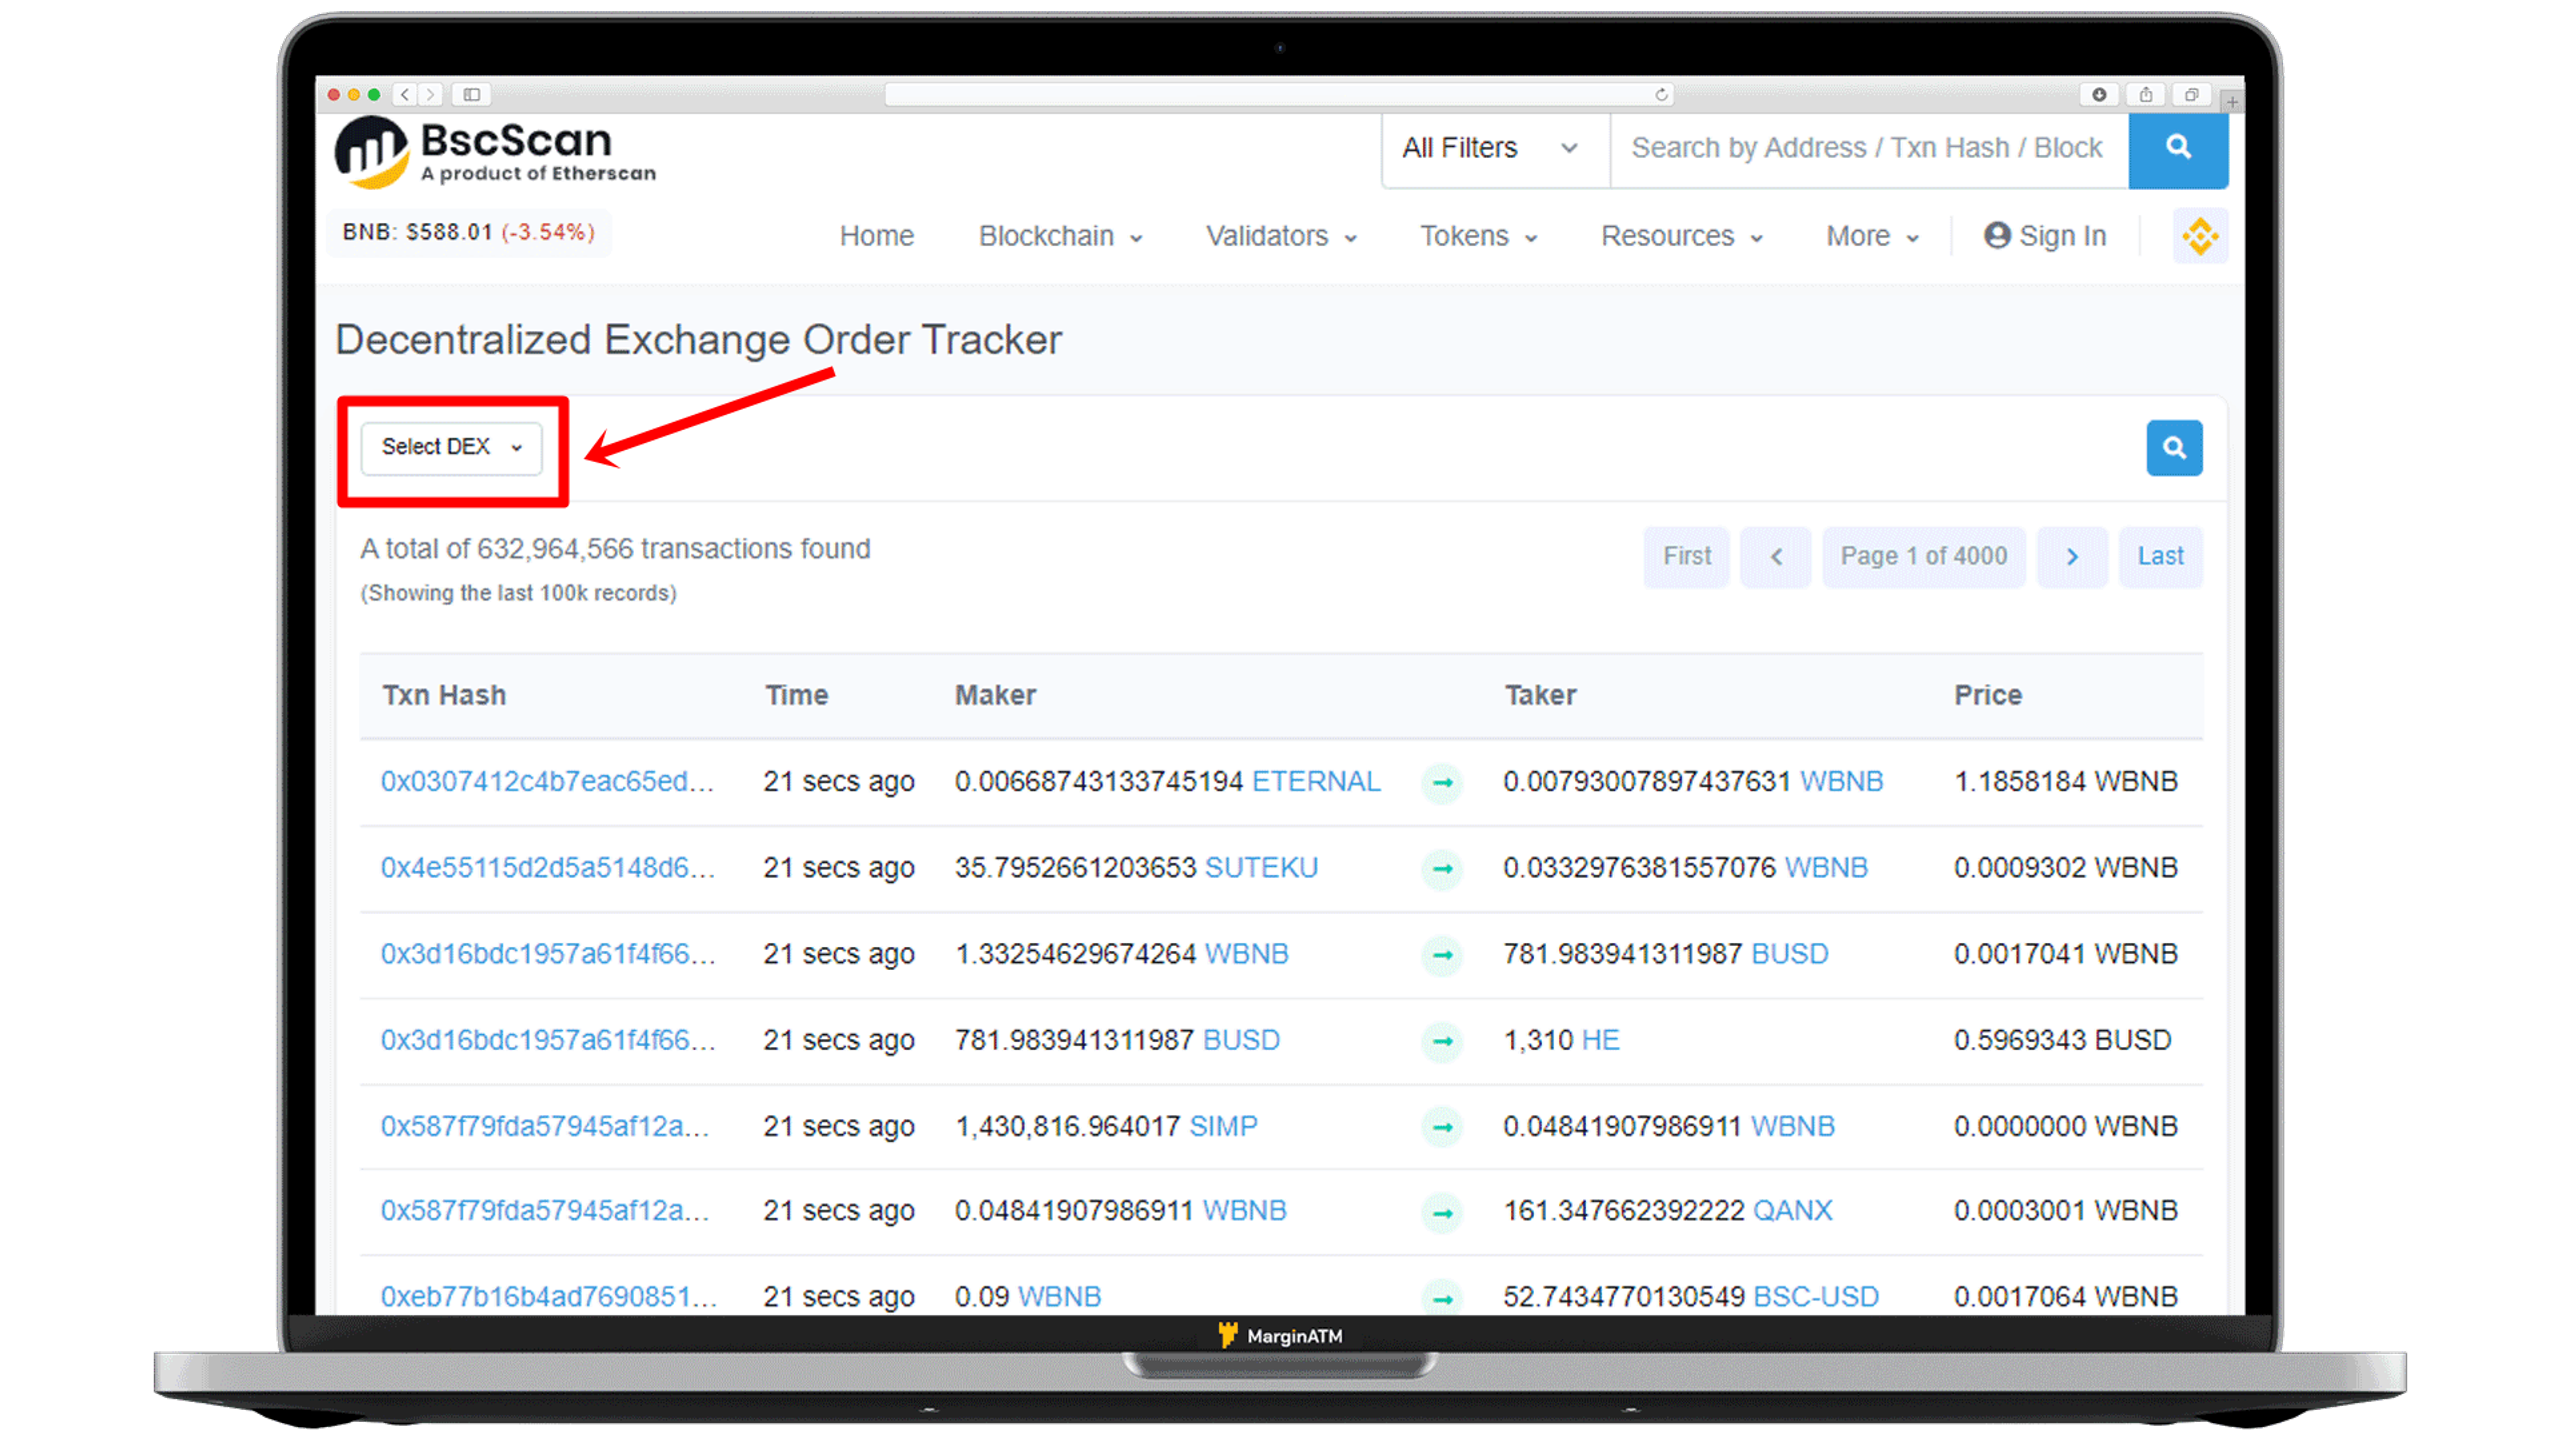Click the browser back arrow
Image resolution: width=2560 pixels, height=1440 pixels.
405,94
